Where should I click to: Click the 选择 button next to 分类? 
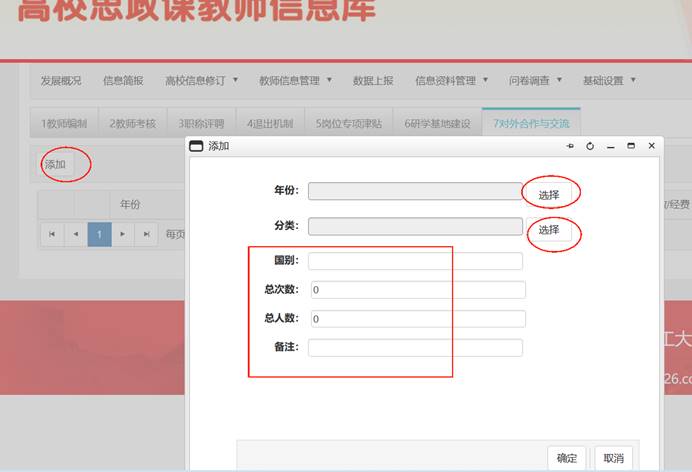[549, 230]
